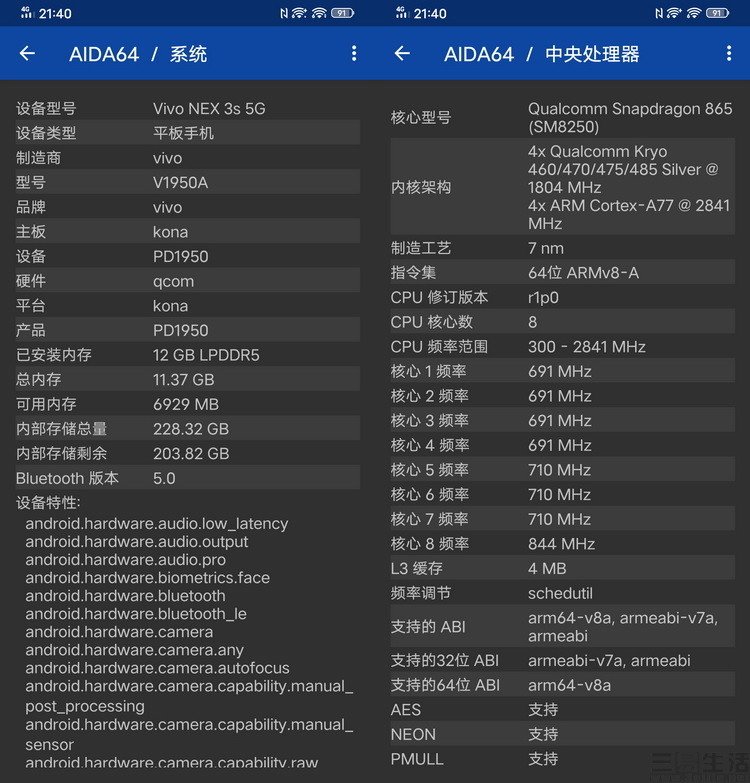This screenshot has height=783, width=750.
Task: Select the PMULL row
Action: 562,759
